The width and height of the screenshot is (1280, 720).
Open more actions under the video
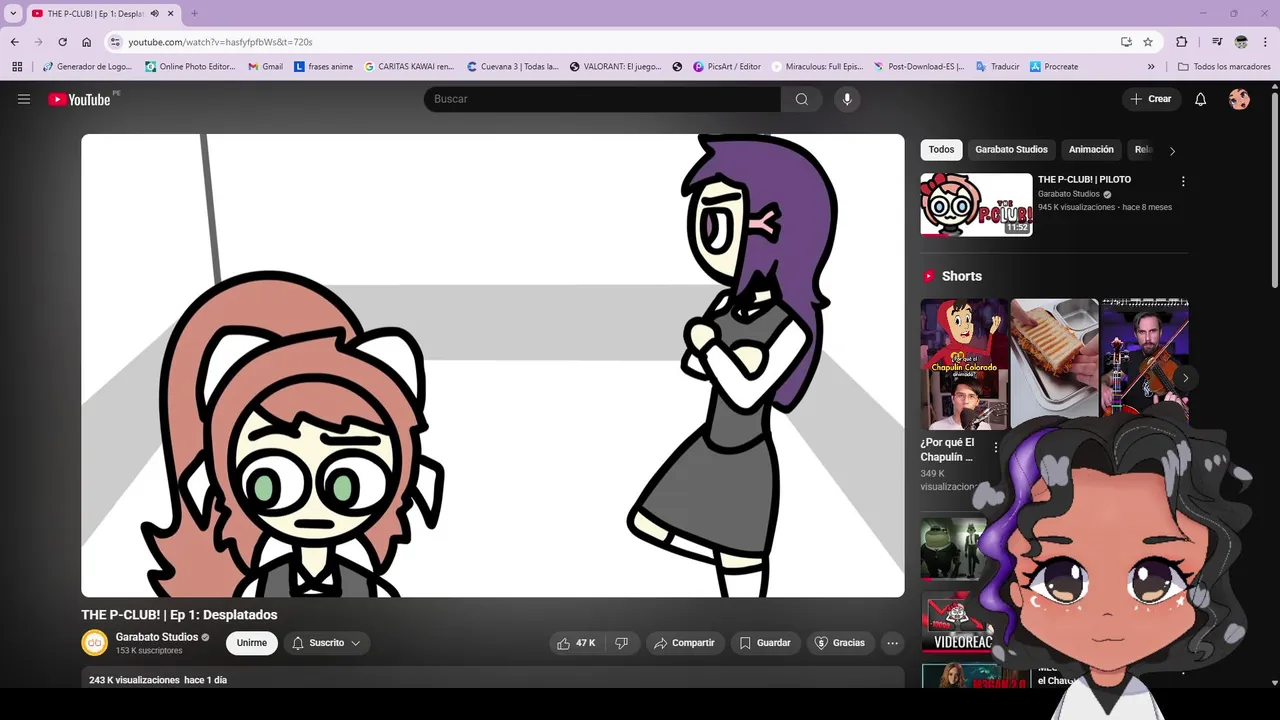[892, 643]
